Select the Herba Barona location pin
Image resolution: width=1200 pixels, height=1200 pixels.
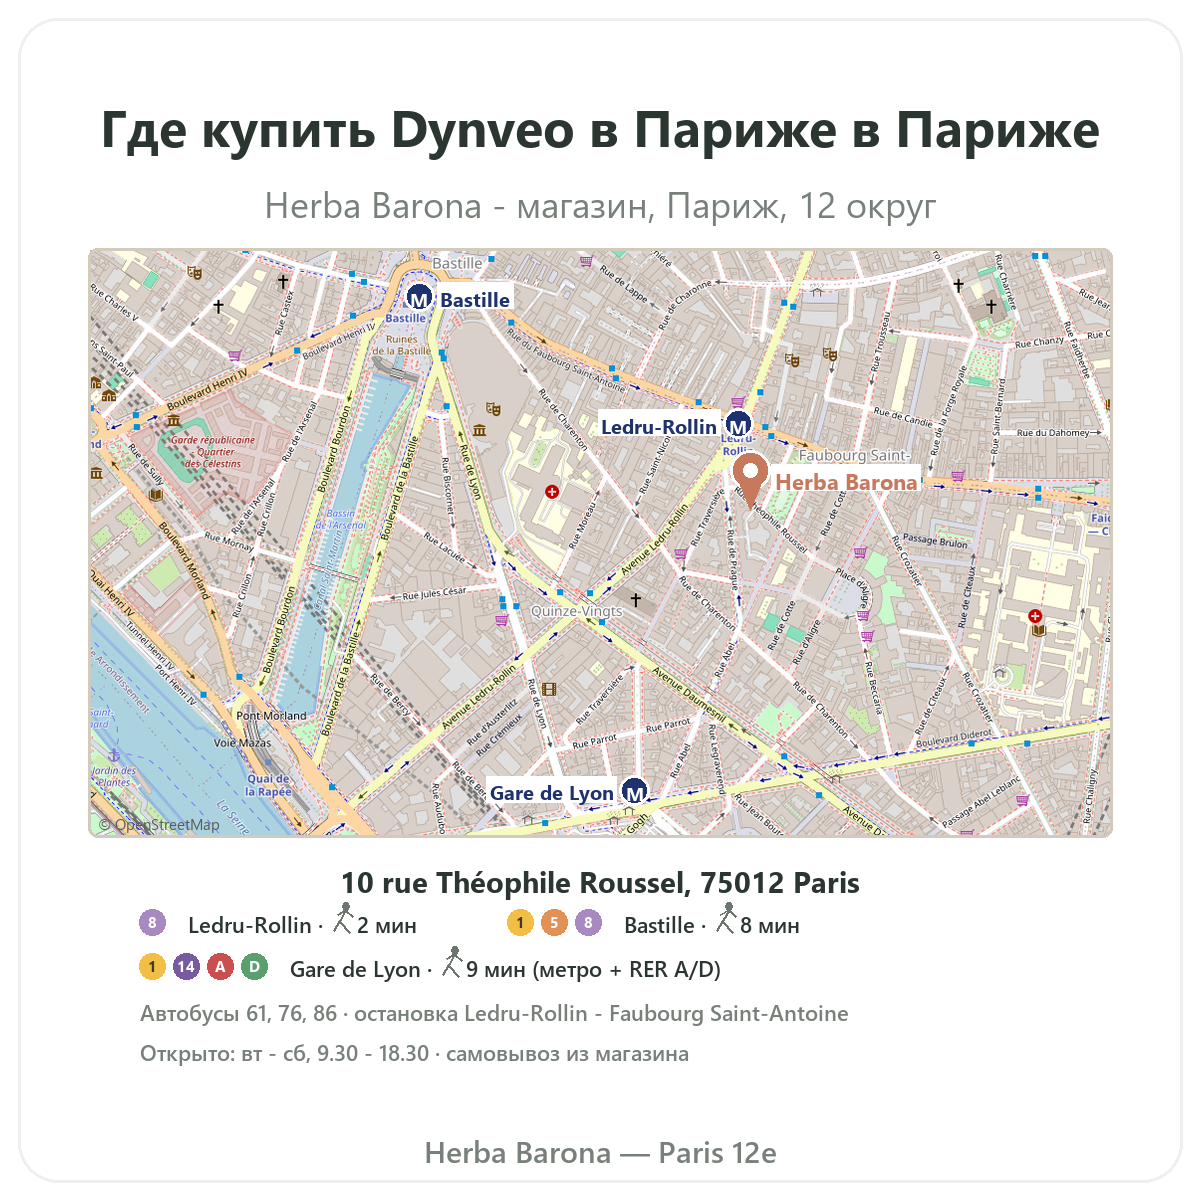point(749,479)
